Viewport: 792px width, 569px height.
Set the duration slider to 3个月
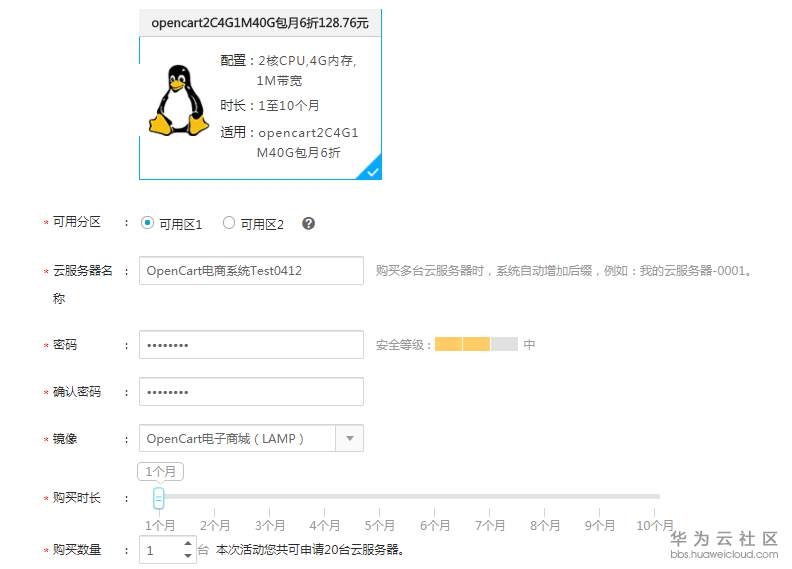click(270, 525)
